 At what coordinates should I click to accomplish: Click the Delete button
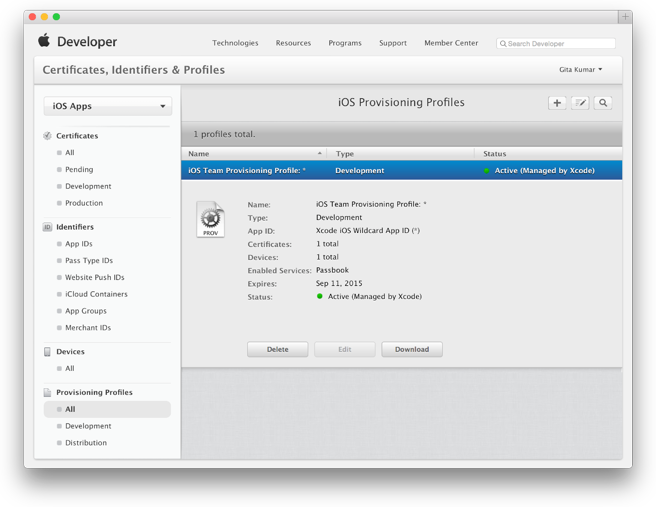click(278, 349)
